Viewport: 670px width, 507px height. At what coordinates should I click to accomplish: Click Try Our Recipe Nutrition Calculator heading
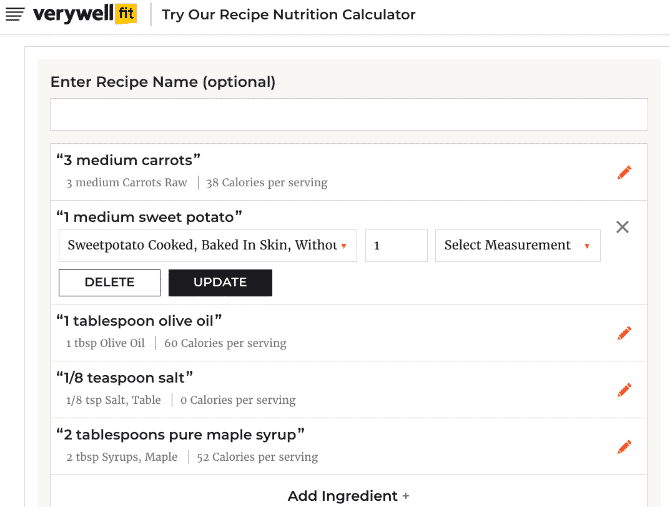click(x=289, y=15)
